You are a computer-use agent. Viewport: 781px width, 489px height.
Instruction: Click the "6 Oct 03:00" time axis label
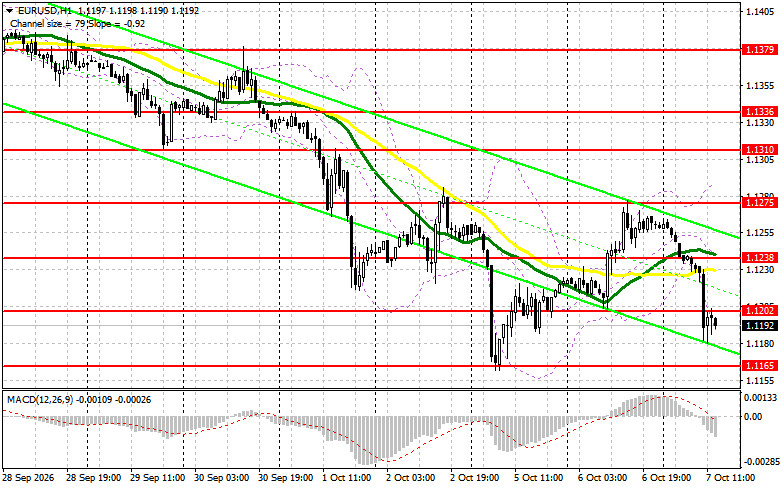(x=603, y=478)
